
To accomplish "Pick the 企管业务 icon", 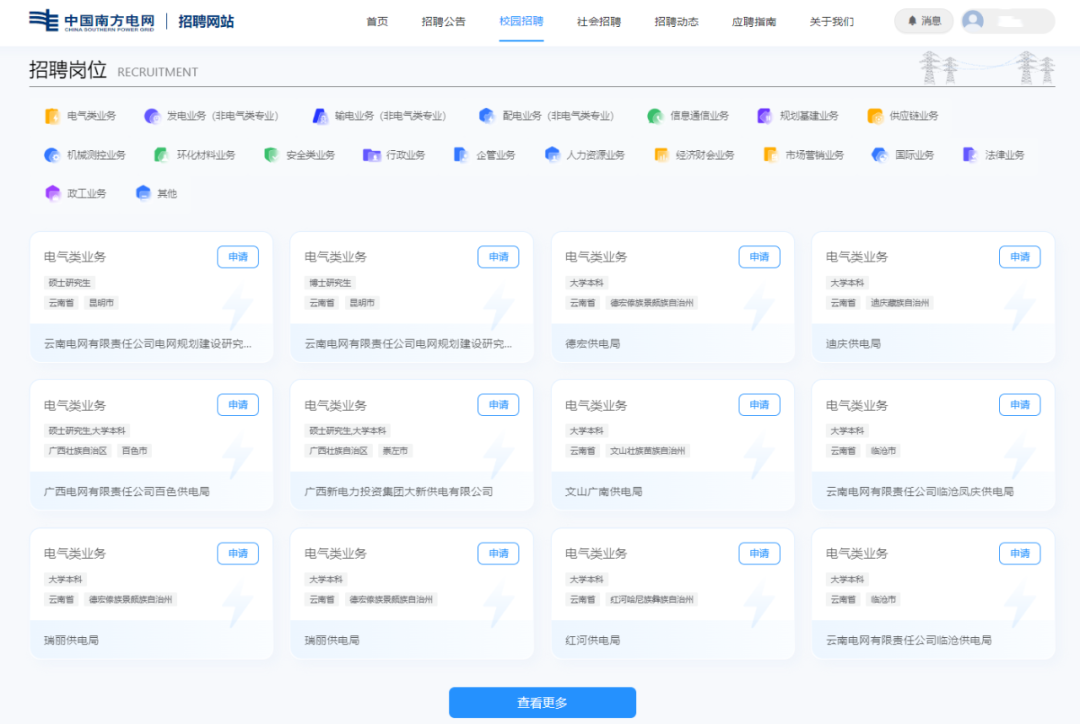I will 461,155.
